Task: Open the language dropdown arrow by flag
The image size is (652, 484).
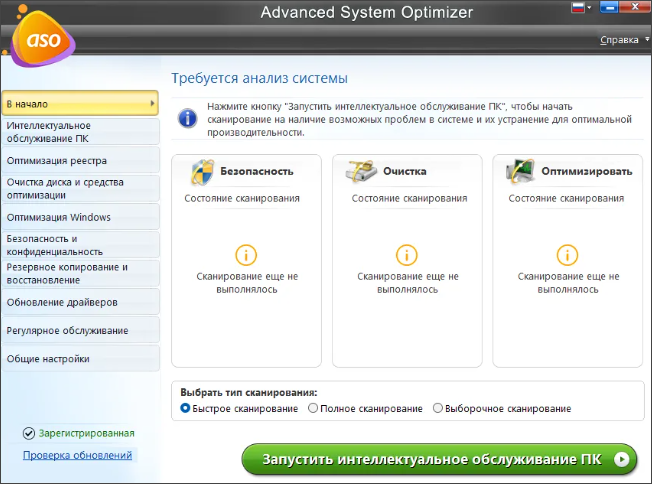Action: point(589,7)
